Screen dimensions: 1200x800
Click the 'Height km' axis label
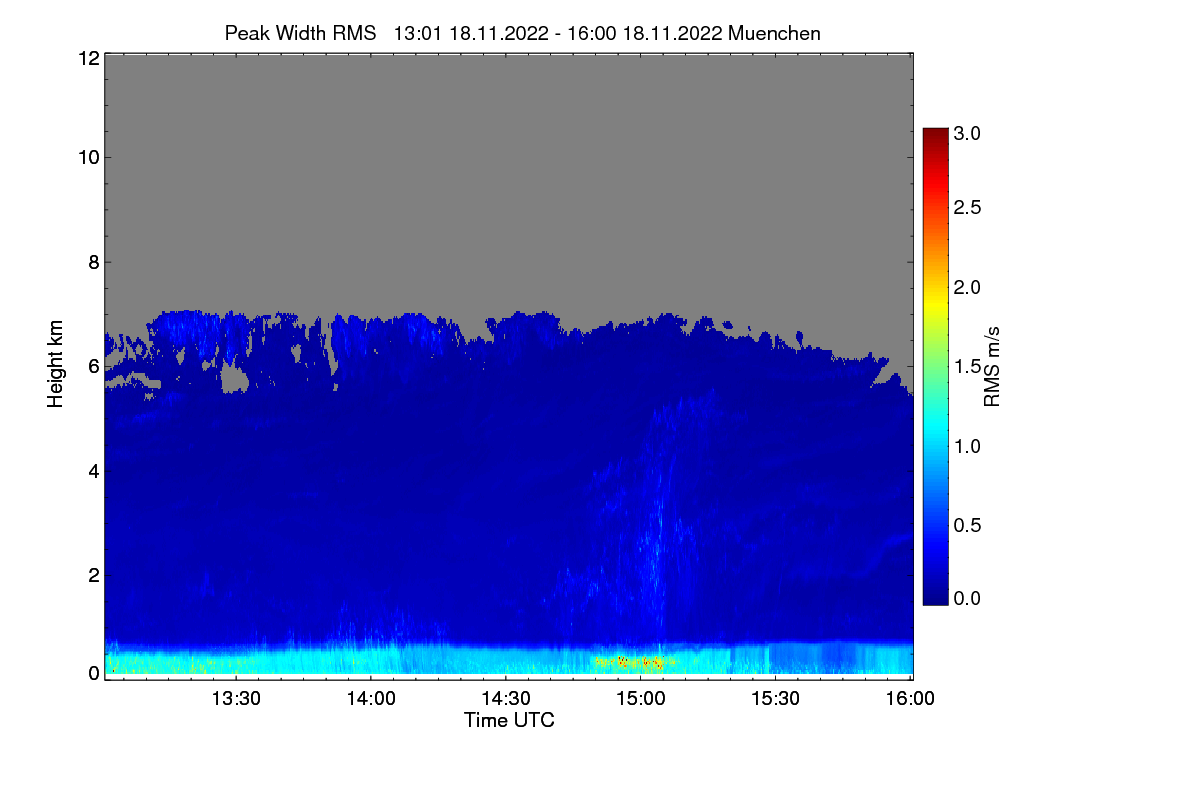[x=56, y=365]
